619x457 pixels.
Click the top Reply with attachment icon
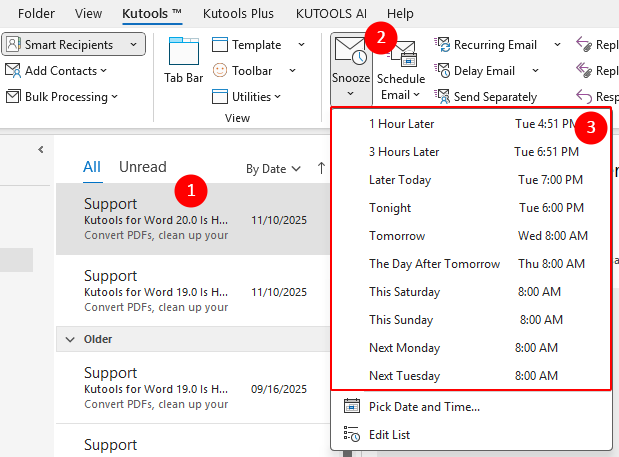584,44
